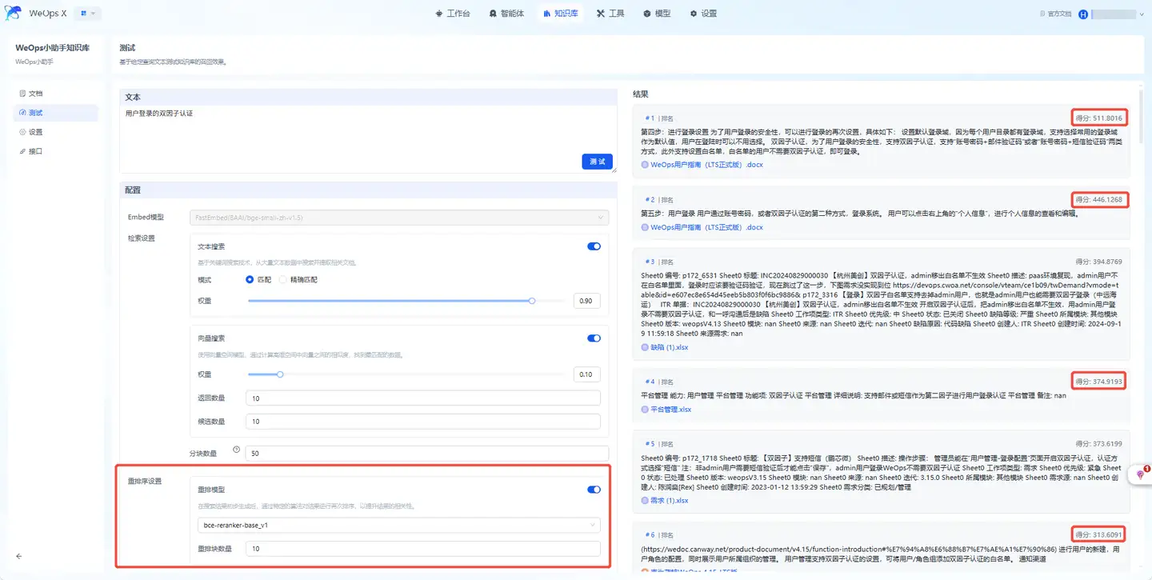
Task: Click the 重排块数量 input field
Action: 423,549
